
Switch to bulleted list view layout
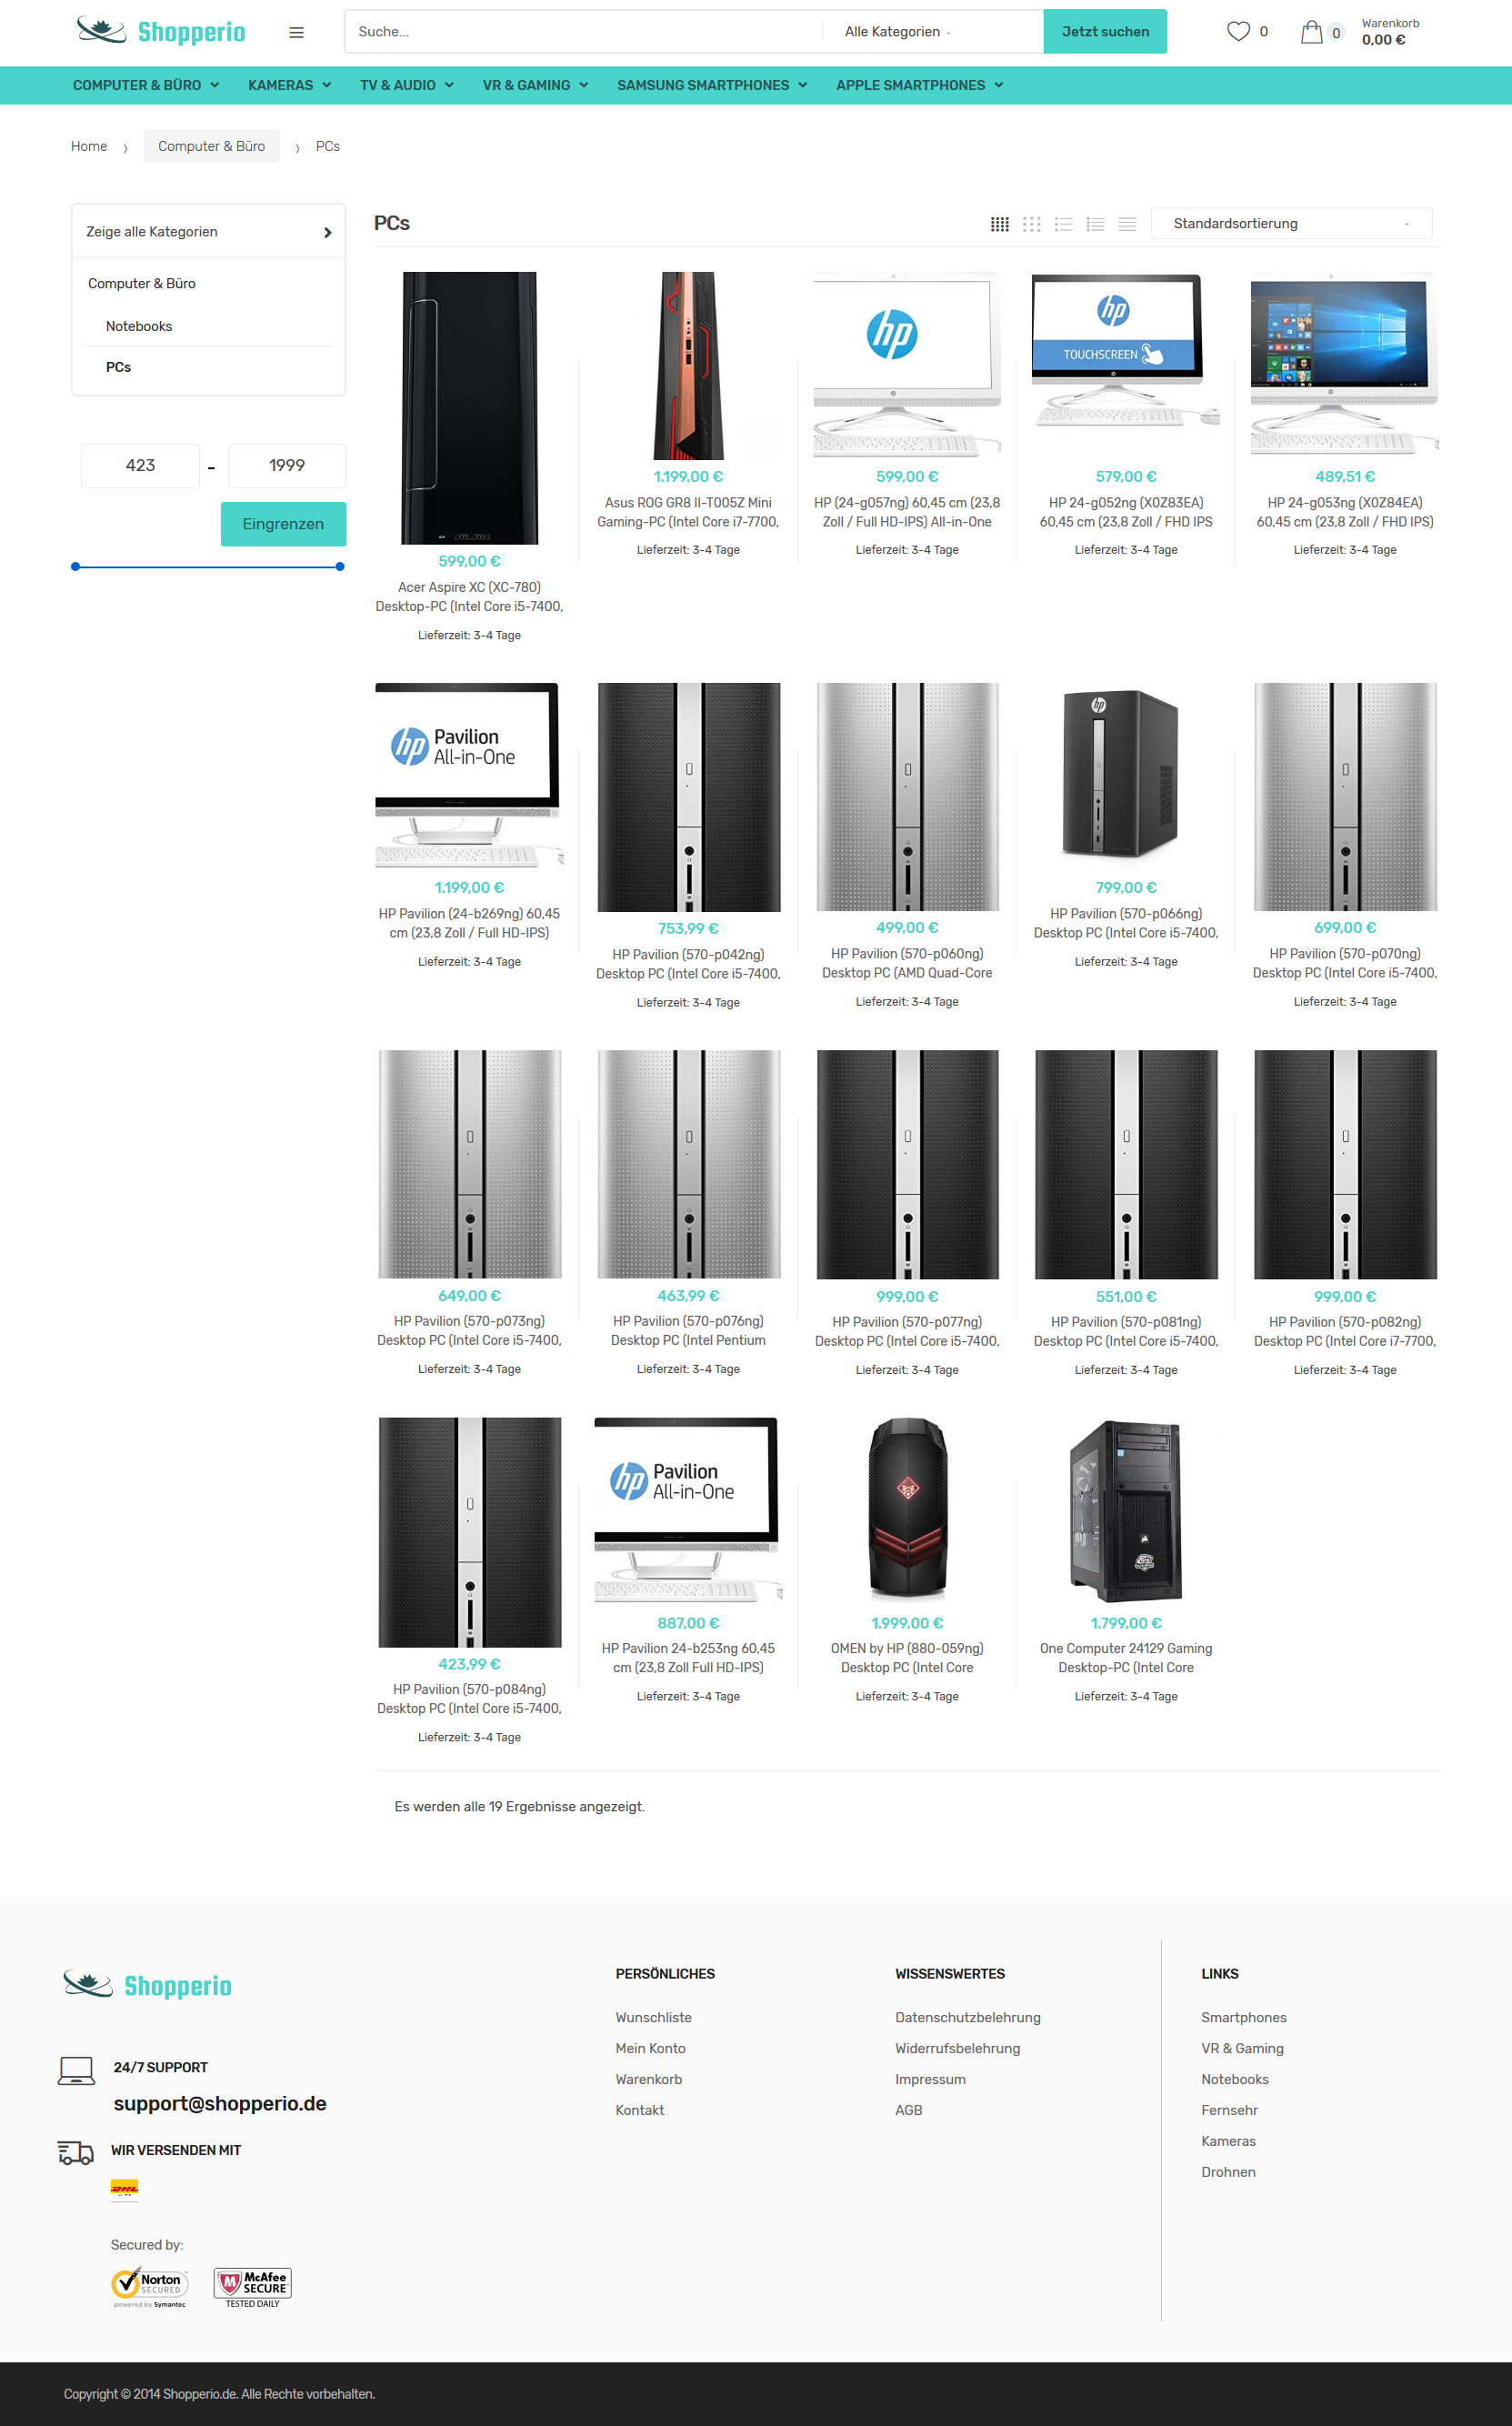point(1063,224)
